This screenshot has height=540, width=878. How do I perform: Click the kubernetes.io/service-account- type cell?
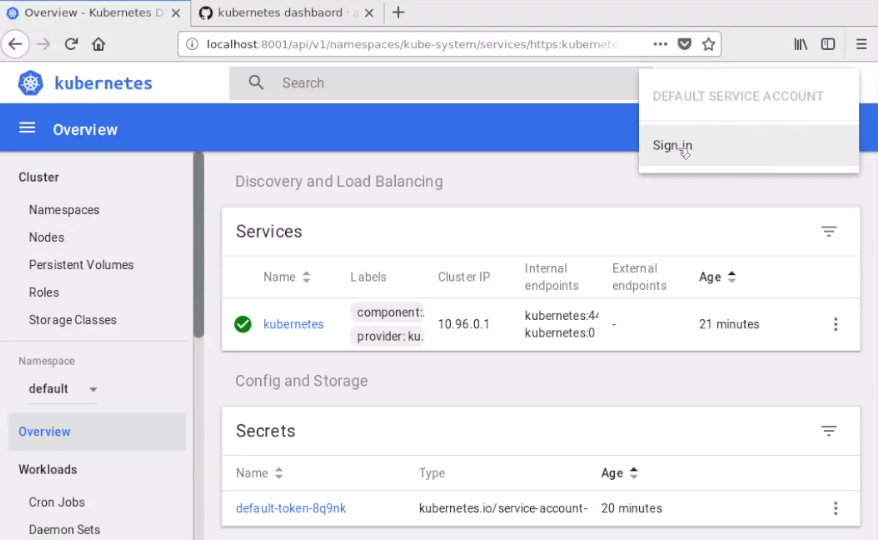pyautogui.click(x=503, y=508)
